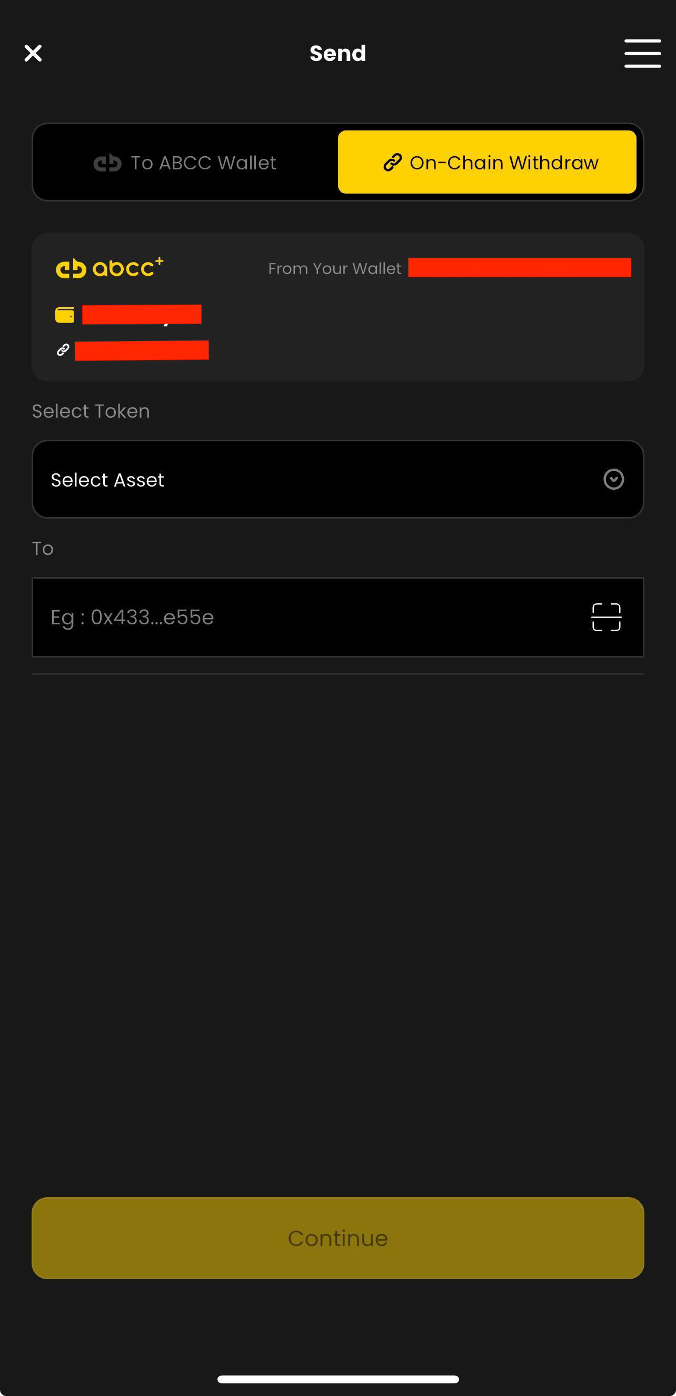Tap the QR scan icon in address field
This screenshot has width=676, height=1396.
coord(606,617)
